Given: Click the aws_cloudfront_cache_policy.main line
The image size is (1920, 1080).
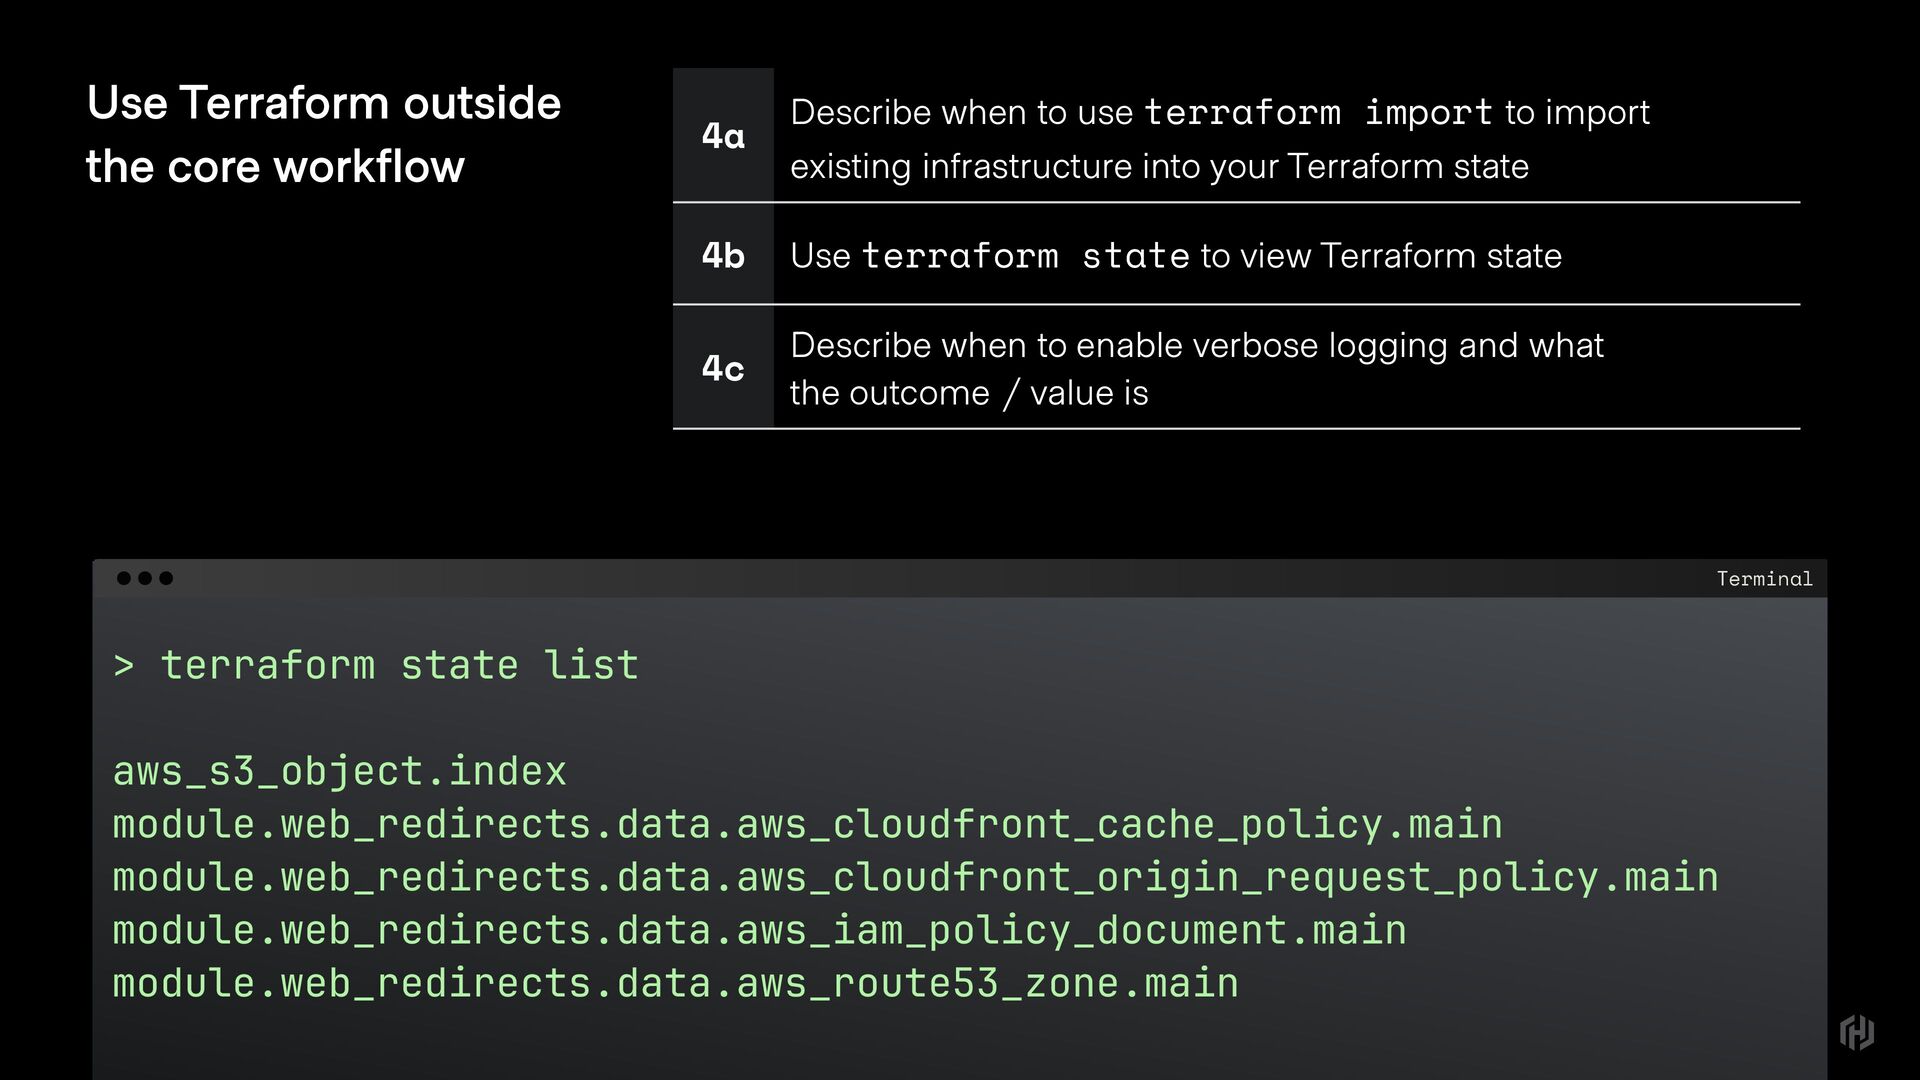Looking at the screenshot, I should pyautogui.click(x=808, y=824).
